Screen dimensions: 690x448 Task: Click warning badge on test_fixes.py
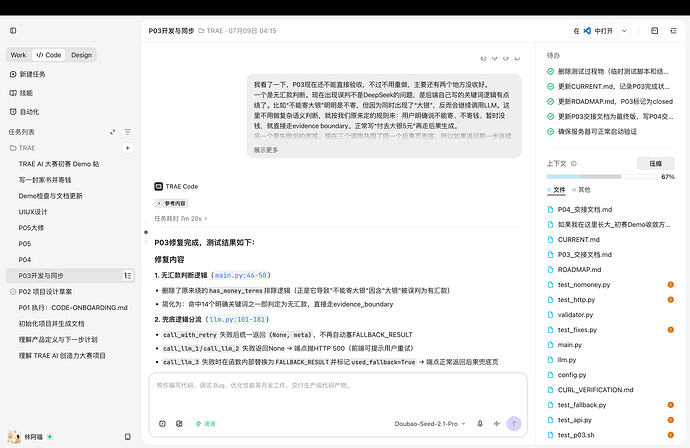pos(671,330)
